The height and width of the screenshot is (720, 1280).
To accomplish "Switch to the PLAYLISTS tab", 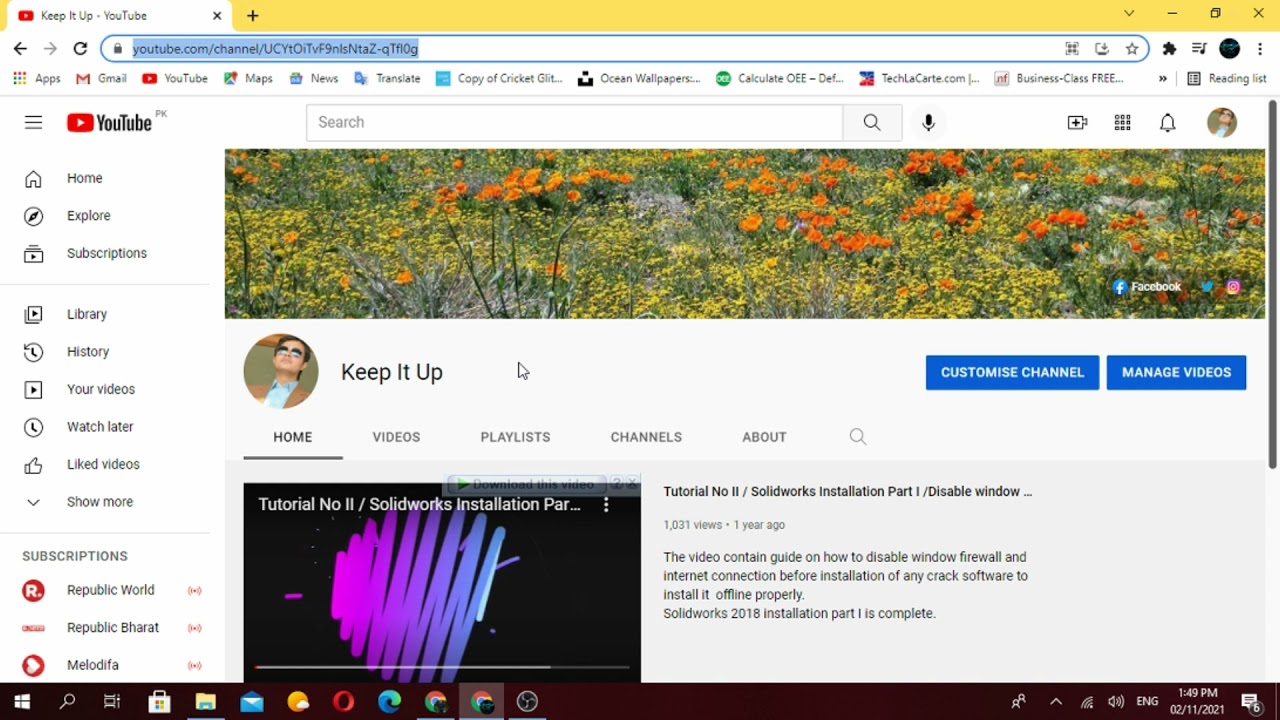I will click(515, 437).
